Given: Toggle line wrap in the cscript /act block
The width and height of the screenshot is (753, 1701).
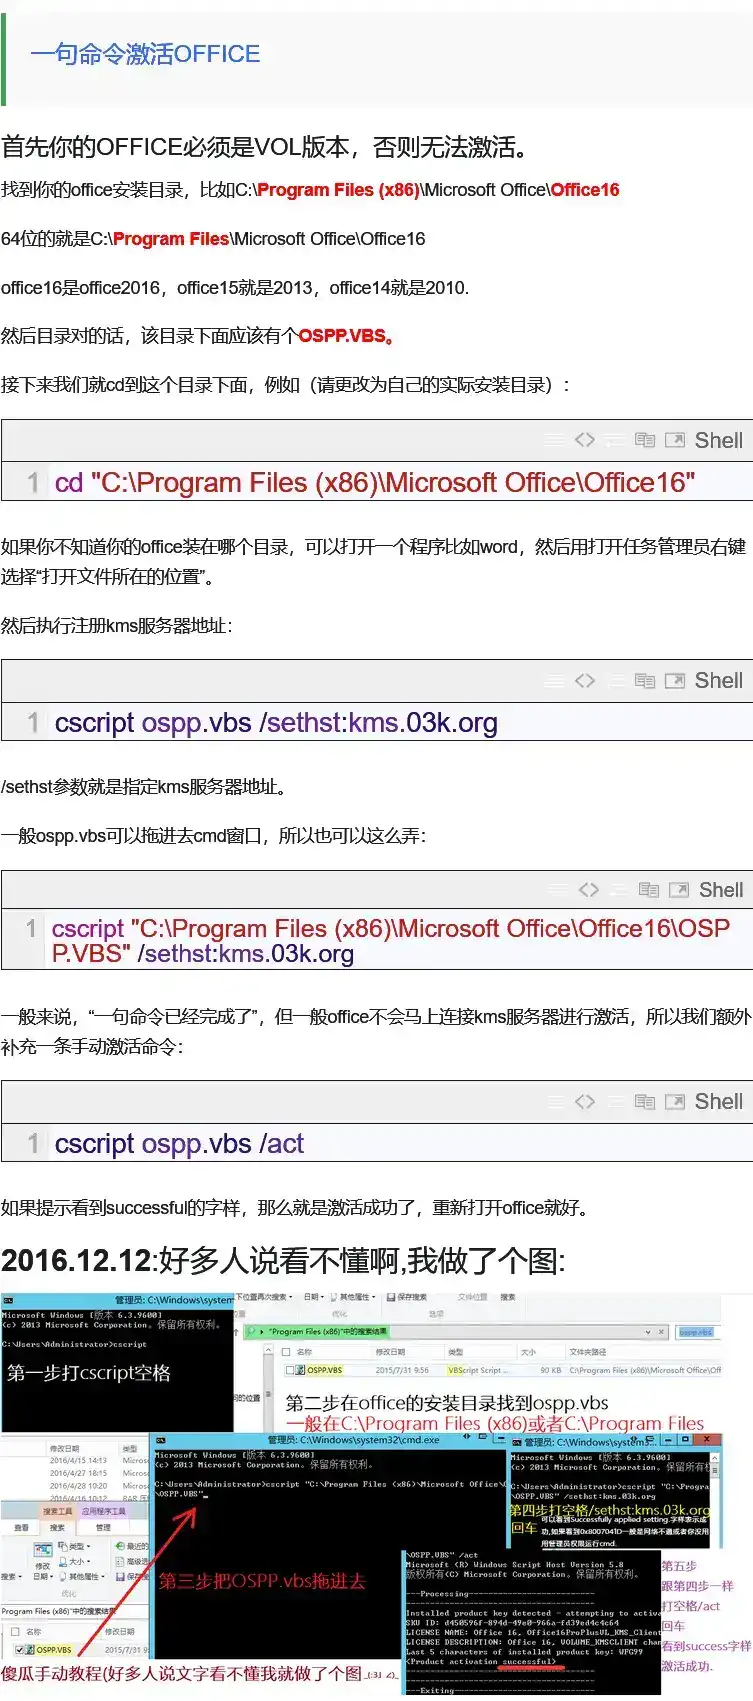Looking at the screenshot, I should tap(615, 1102).
